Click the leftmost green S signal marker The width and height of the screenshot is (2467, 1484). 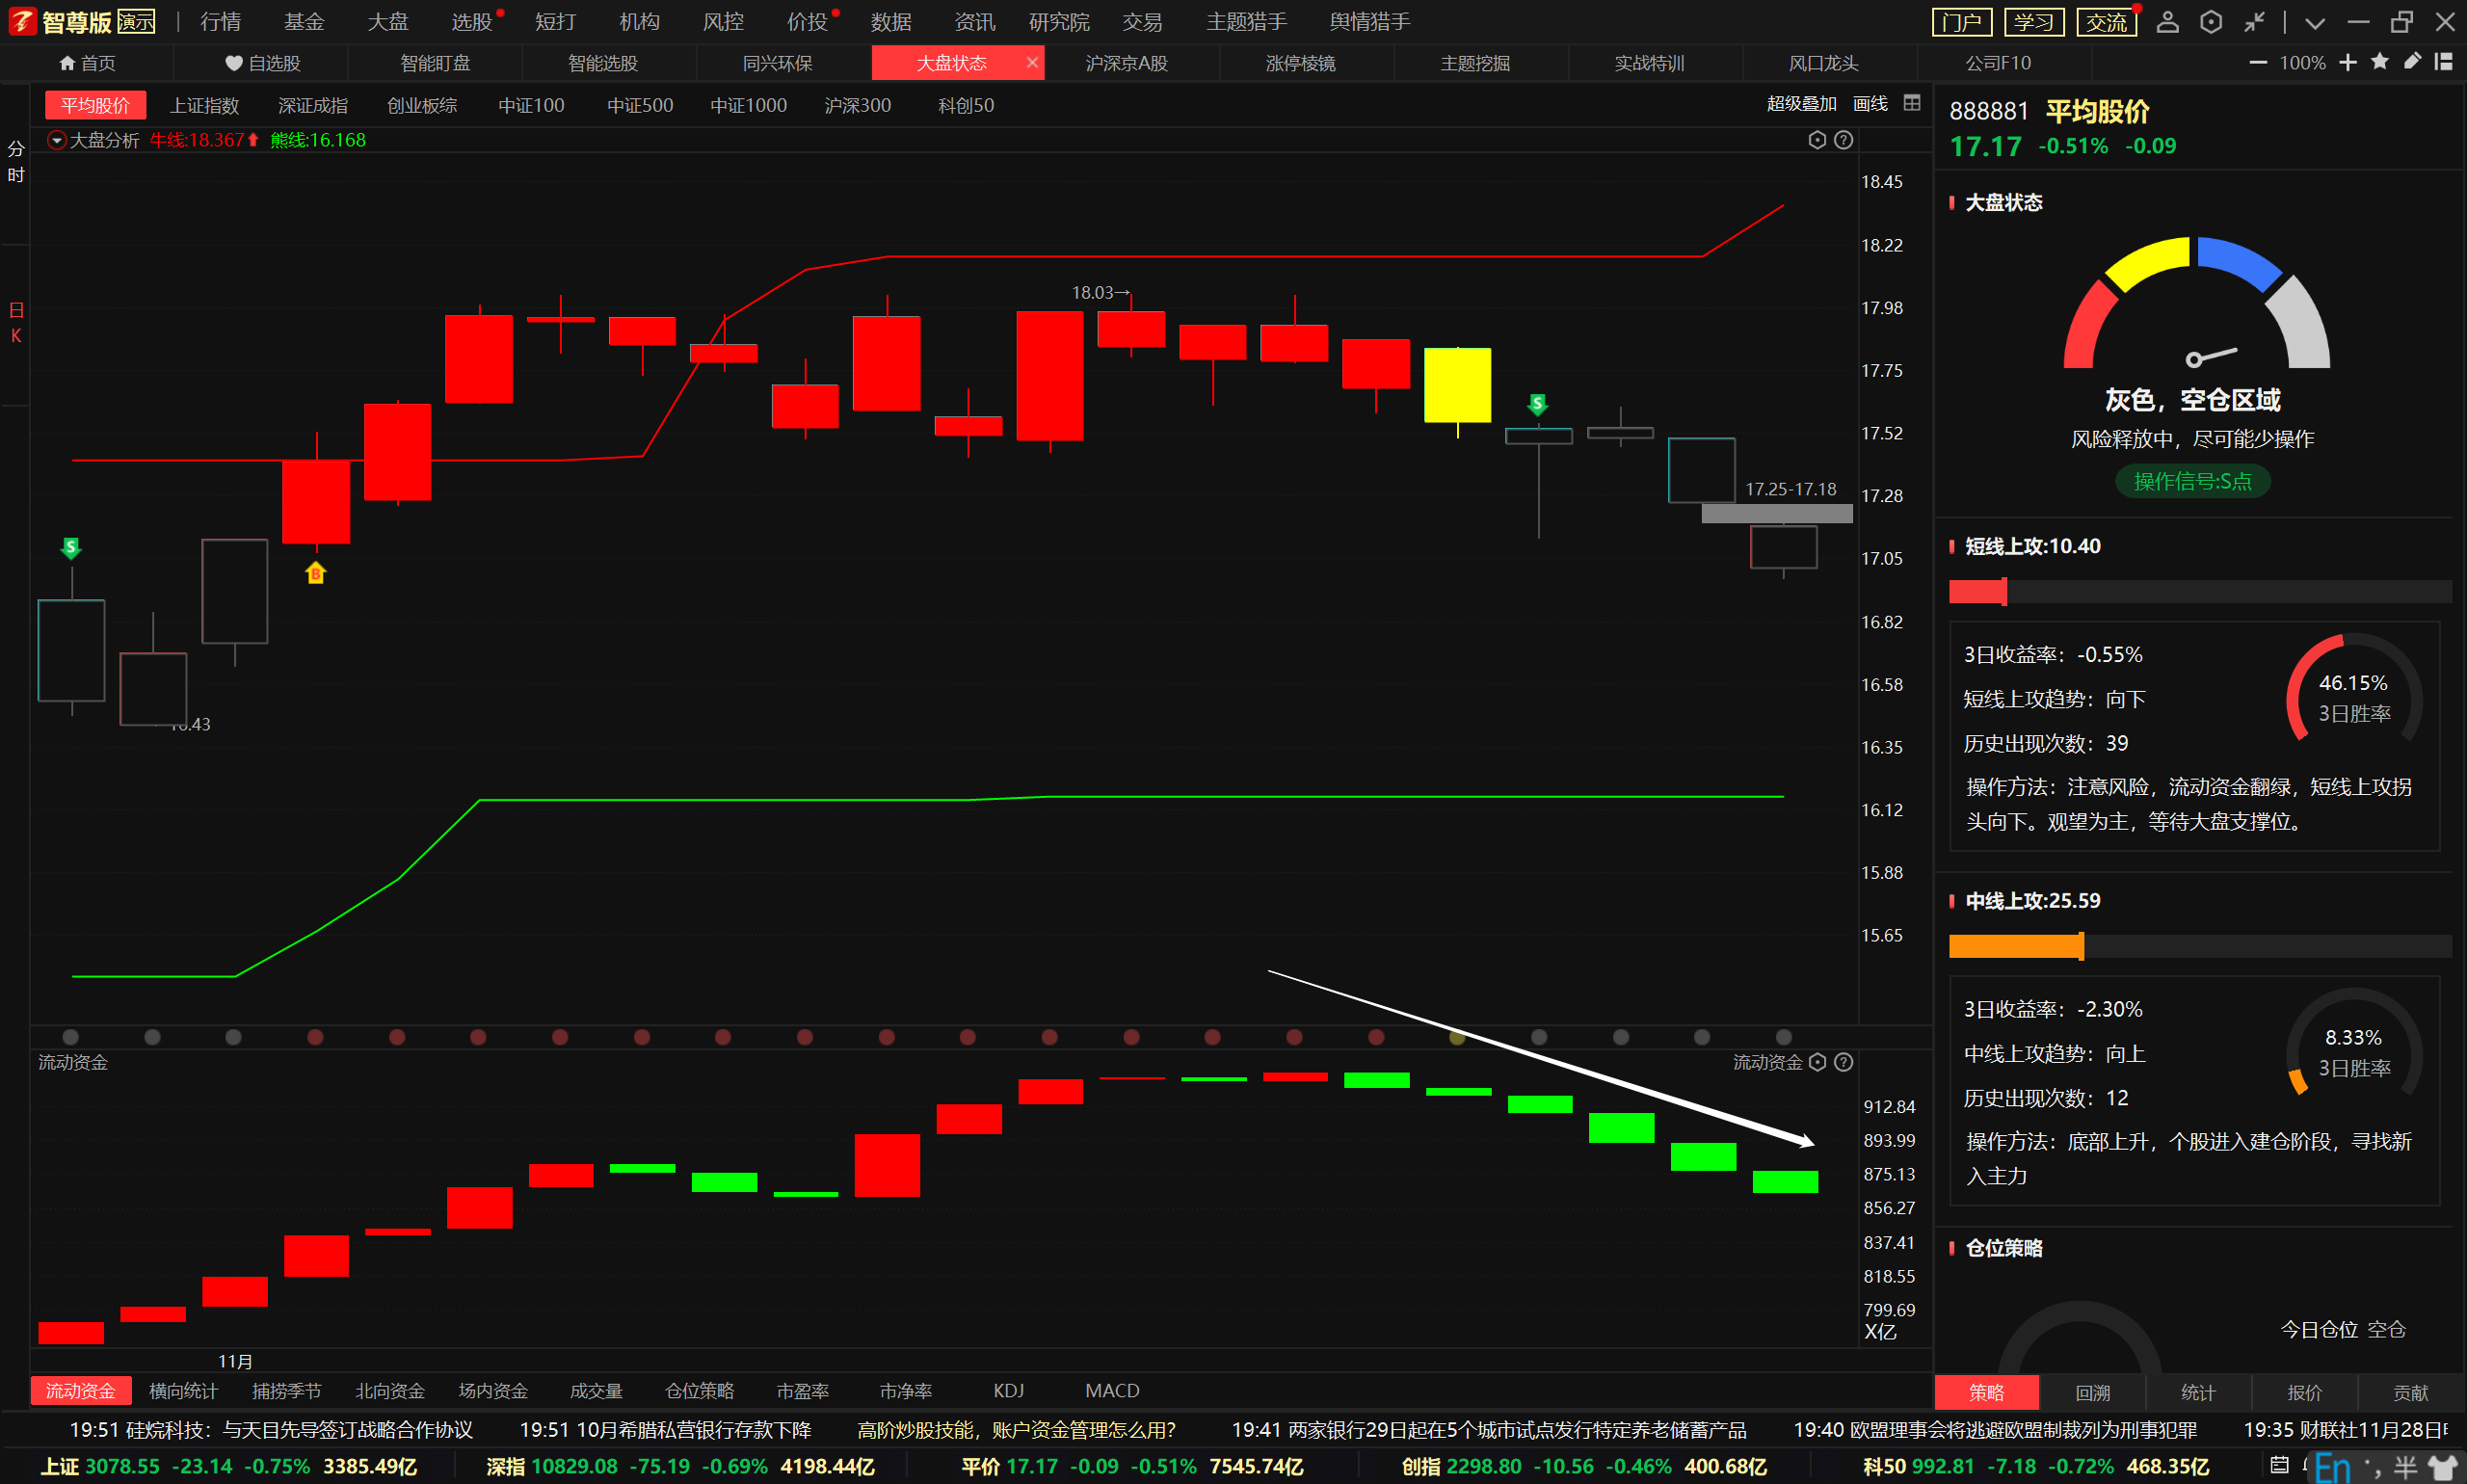(x=70, y=548)
